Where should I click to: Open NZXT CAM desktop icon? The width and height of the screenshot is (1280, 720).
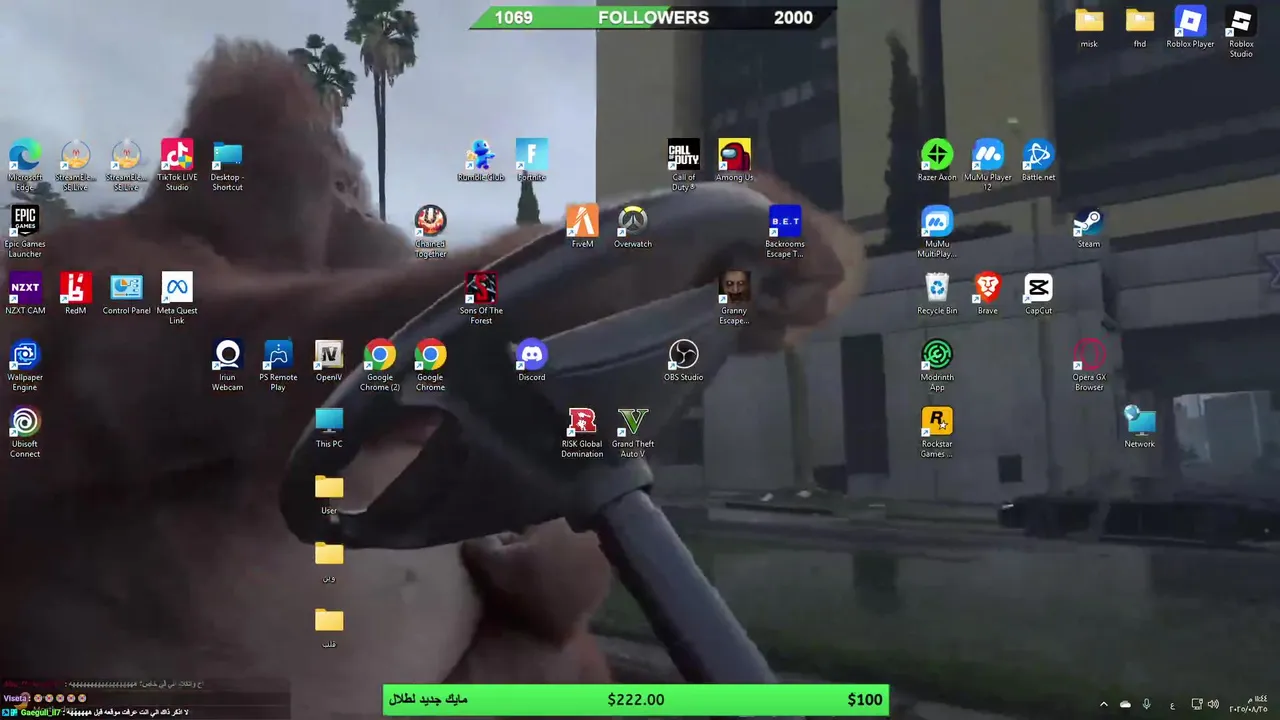tap(25, 293)
